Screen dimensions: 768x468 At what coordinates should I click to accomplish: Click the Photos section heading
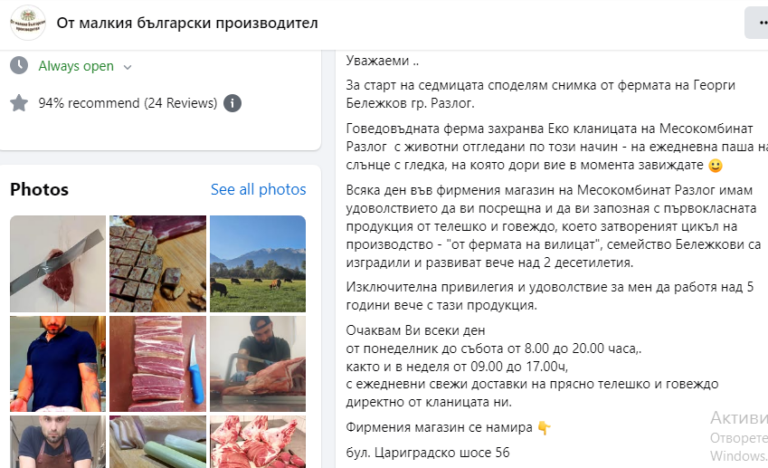pyautogui.click(x=39, y=189)
